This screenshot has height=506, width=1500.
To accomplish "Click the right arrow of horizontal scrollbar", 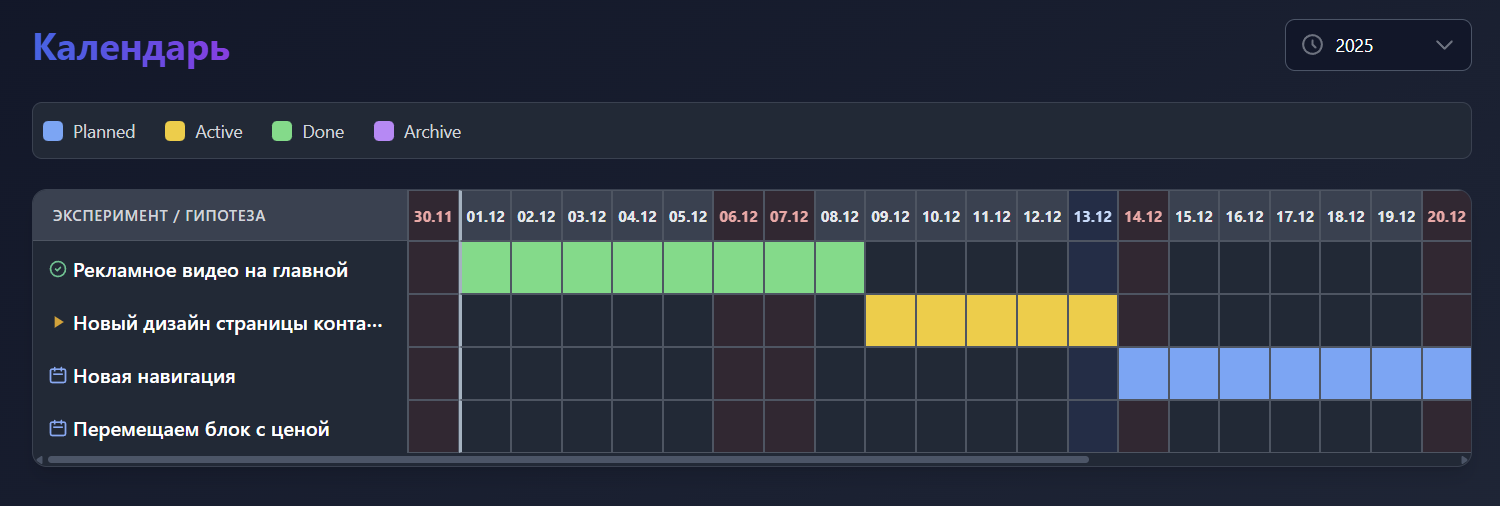I will 1465,460.
